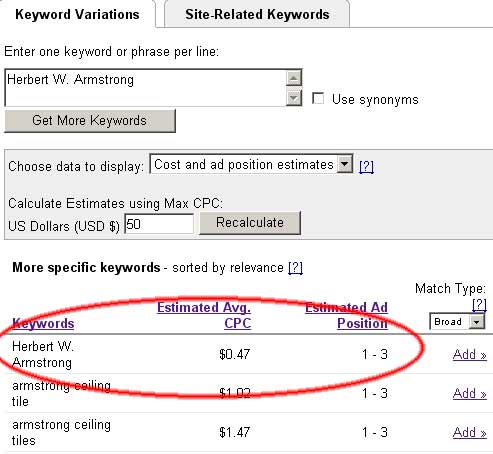493x454 pixels.
Task: Add the Herbert W. Armstrong keyword
Action: (470, 354)
